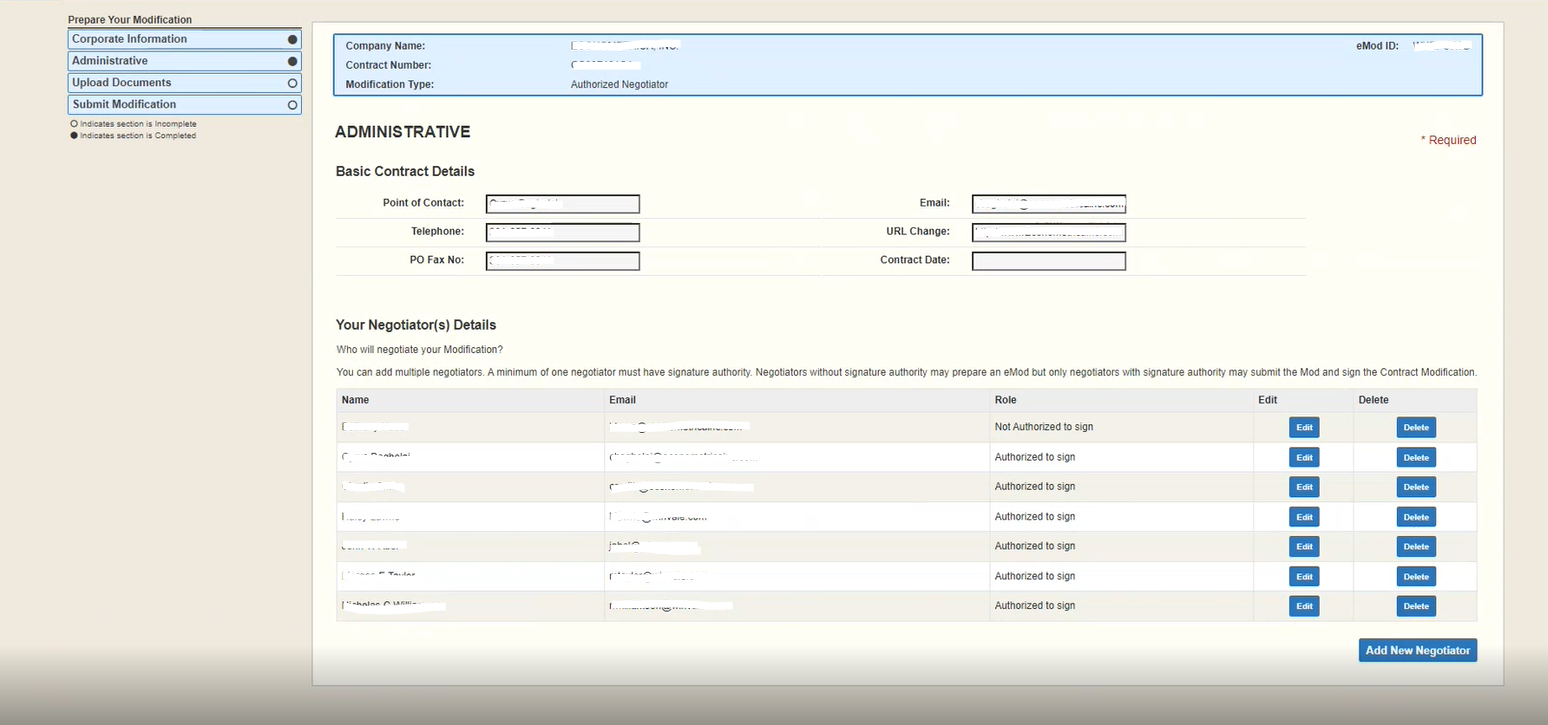
Task: Click the URL Change field
Action: [x=1048, y=232]
